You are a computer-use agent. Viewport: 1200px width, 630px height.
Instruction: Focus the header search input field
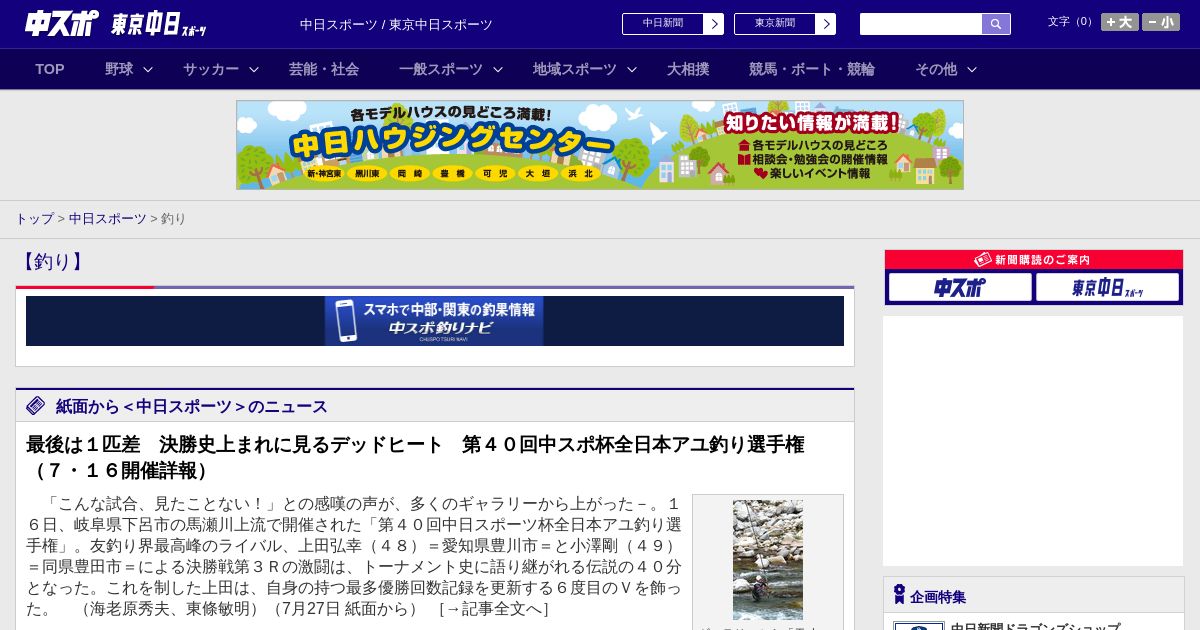(921, 24)
